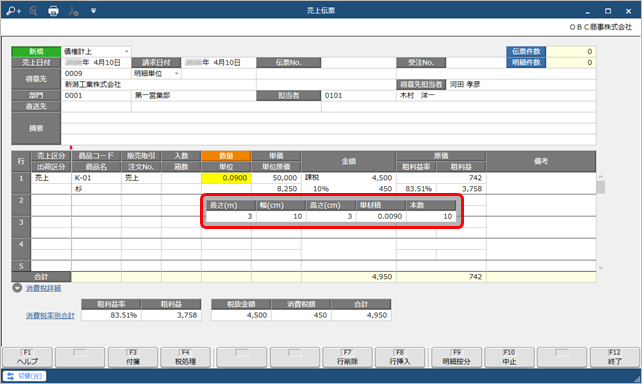642x384 pixels.
Task: Click the F9 明細按分 button
Action: coord(457,357)
